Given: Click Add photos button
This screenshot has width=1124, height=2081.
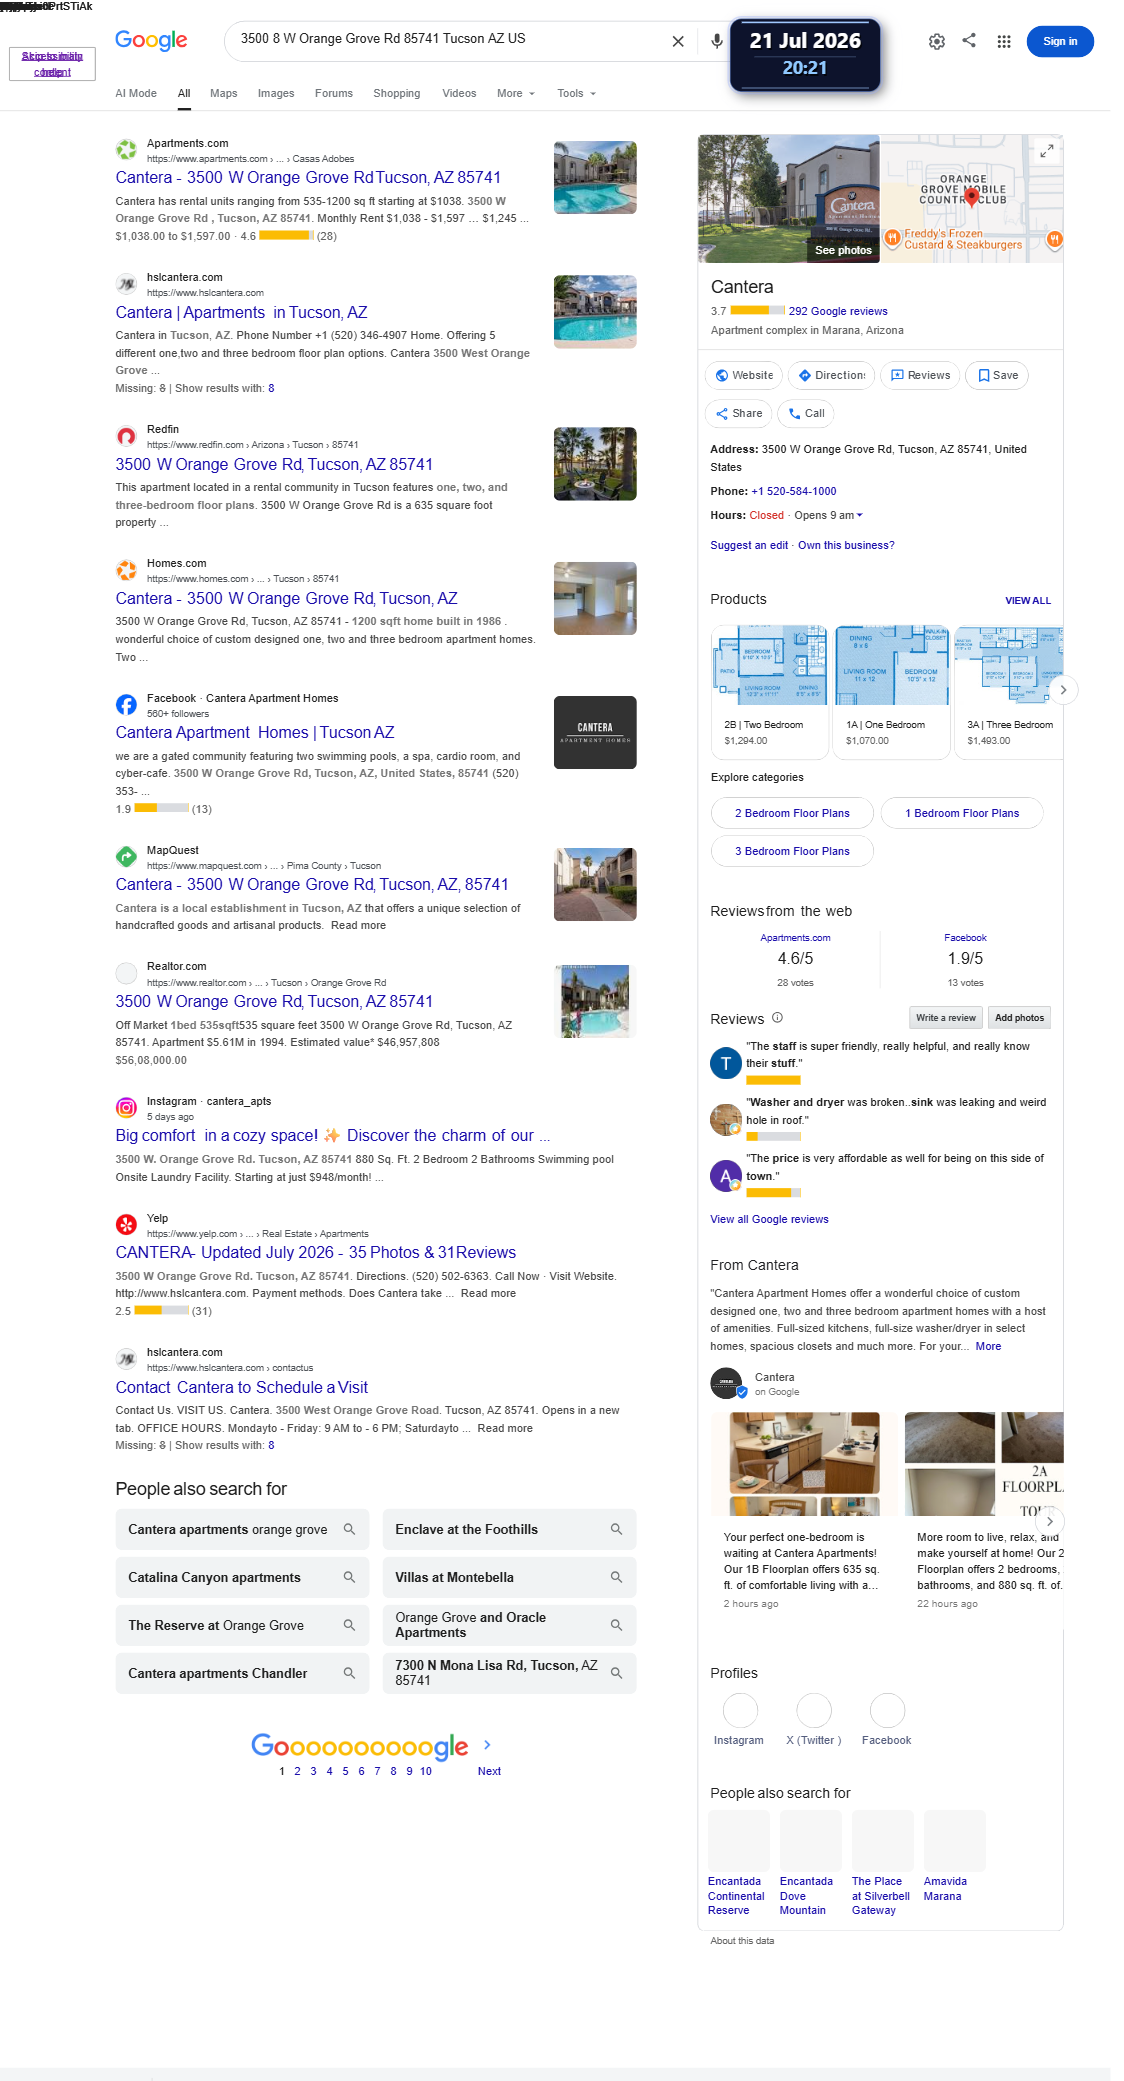Looking at the screenshot, I should point(1019,1018).
